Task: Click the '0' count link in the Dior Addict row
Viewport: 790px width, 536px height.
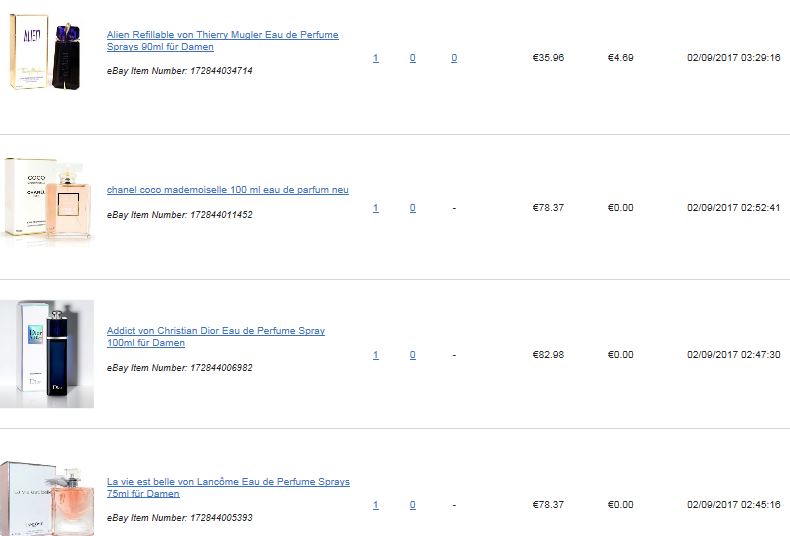Action: point(413,355)
